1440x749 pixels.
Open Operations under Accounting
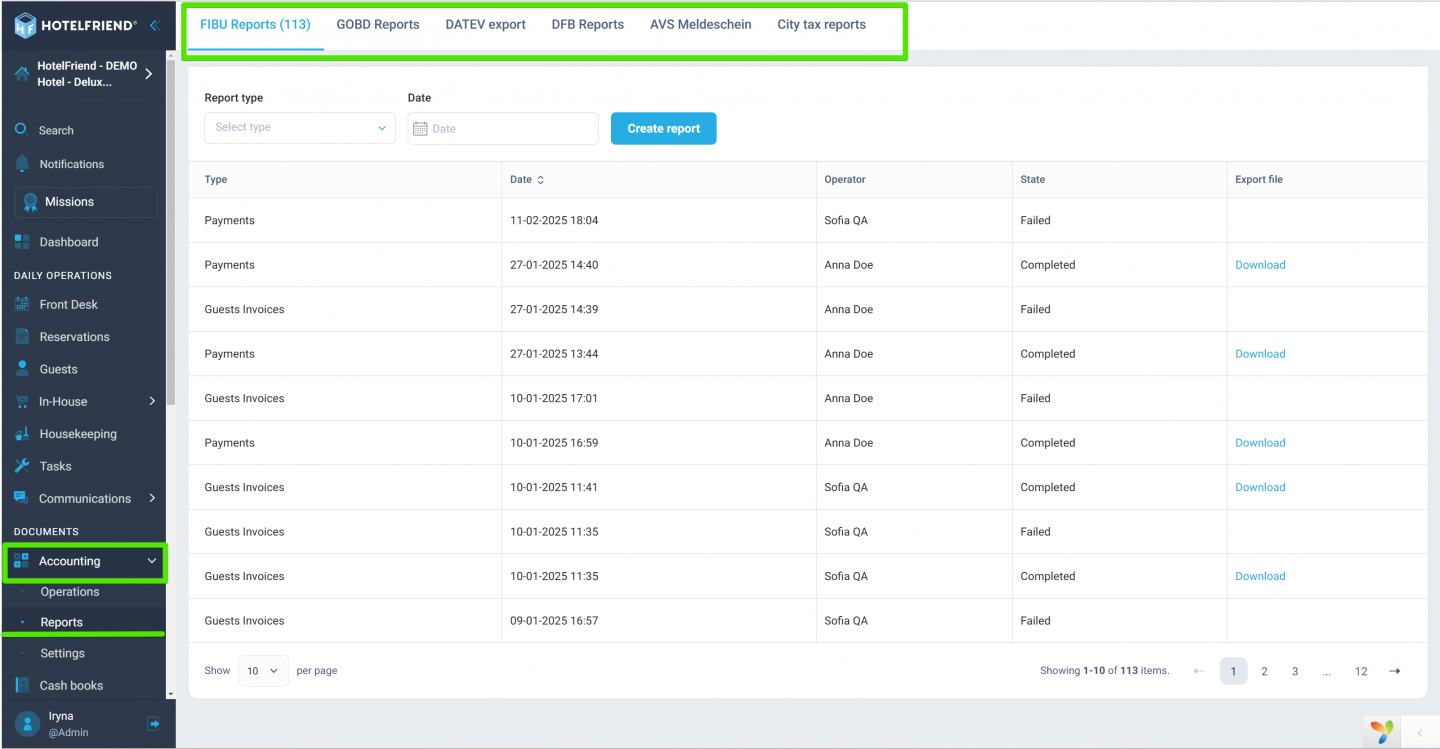(x=70, y=592)
